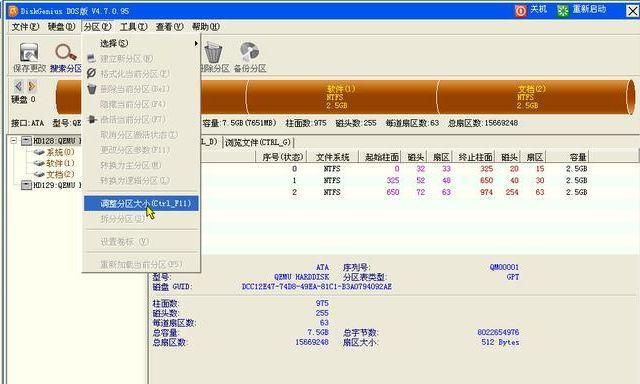640x384 pixels.
Task: Select table row with 序号 2
Action: point(394,192)
